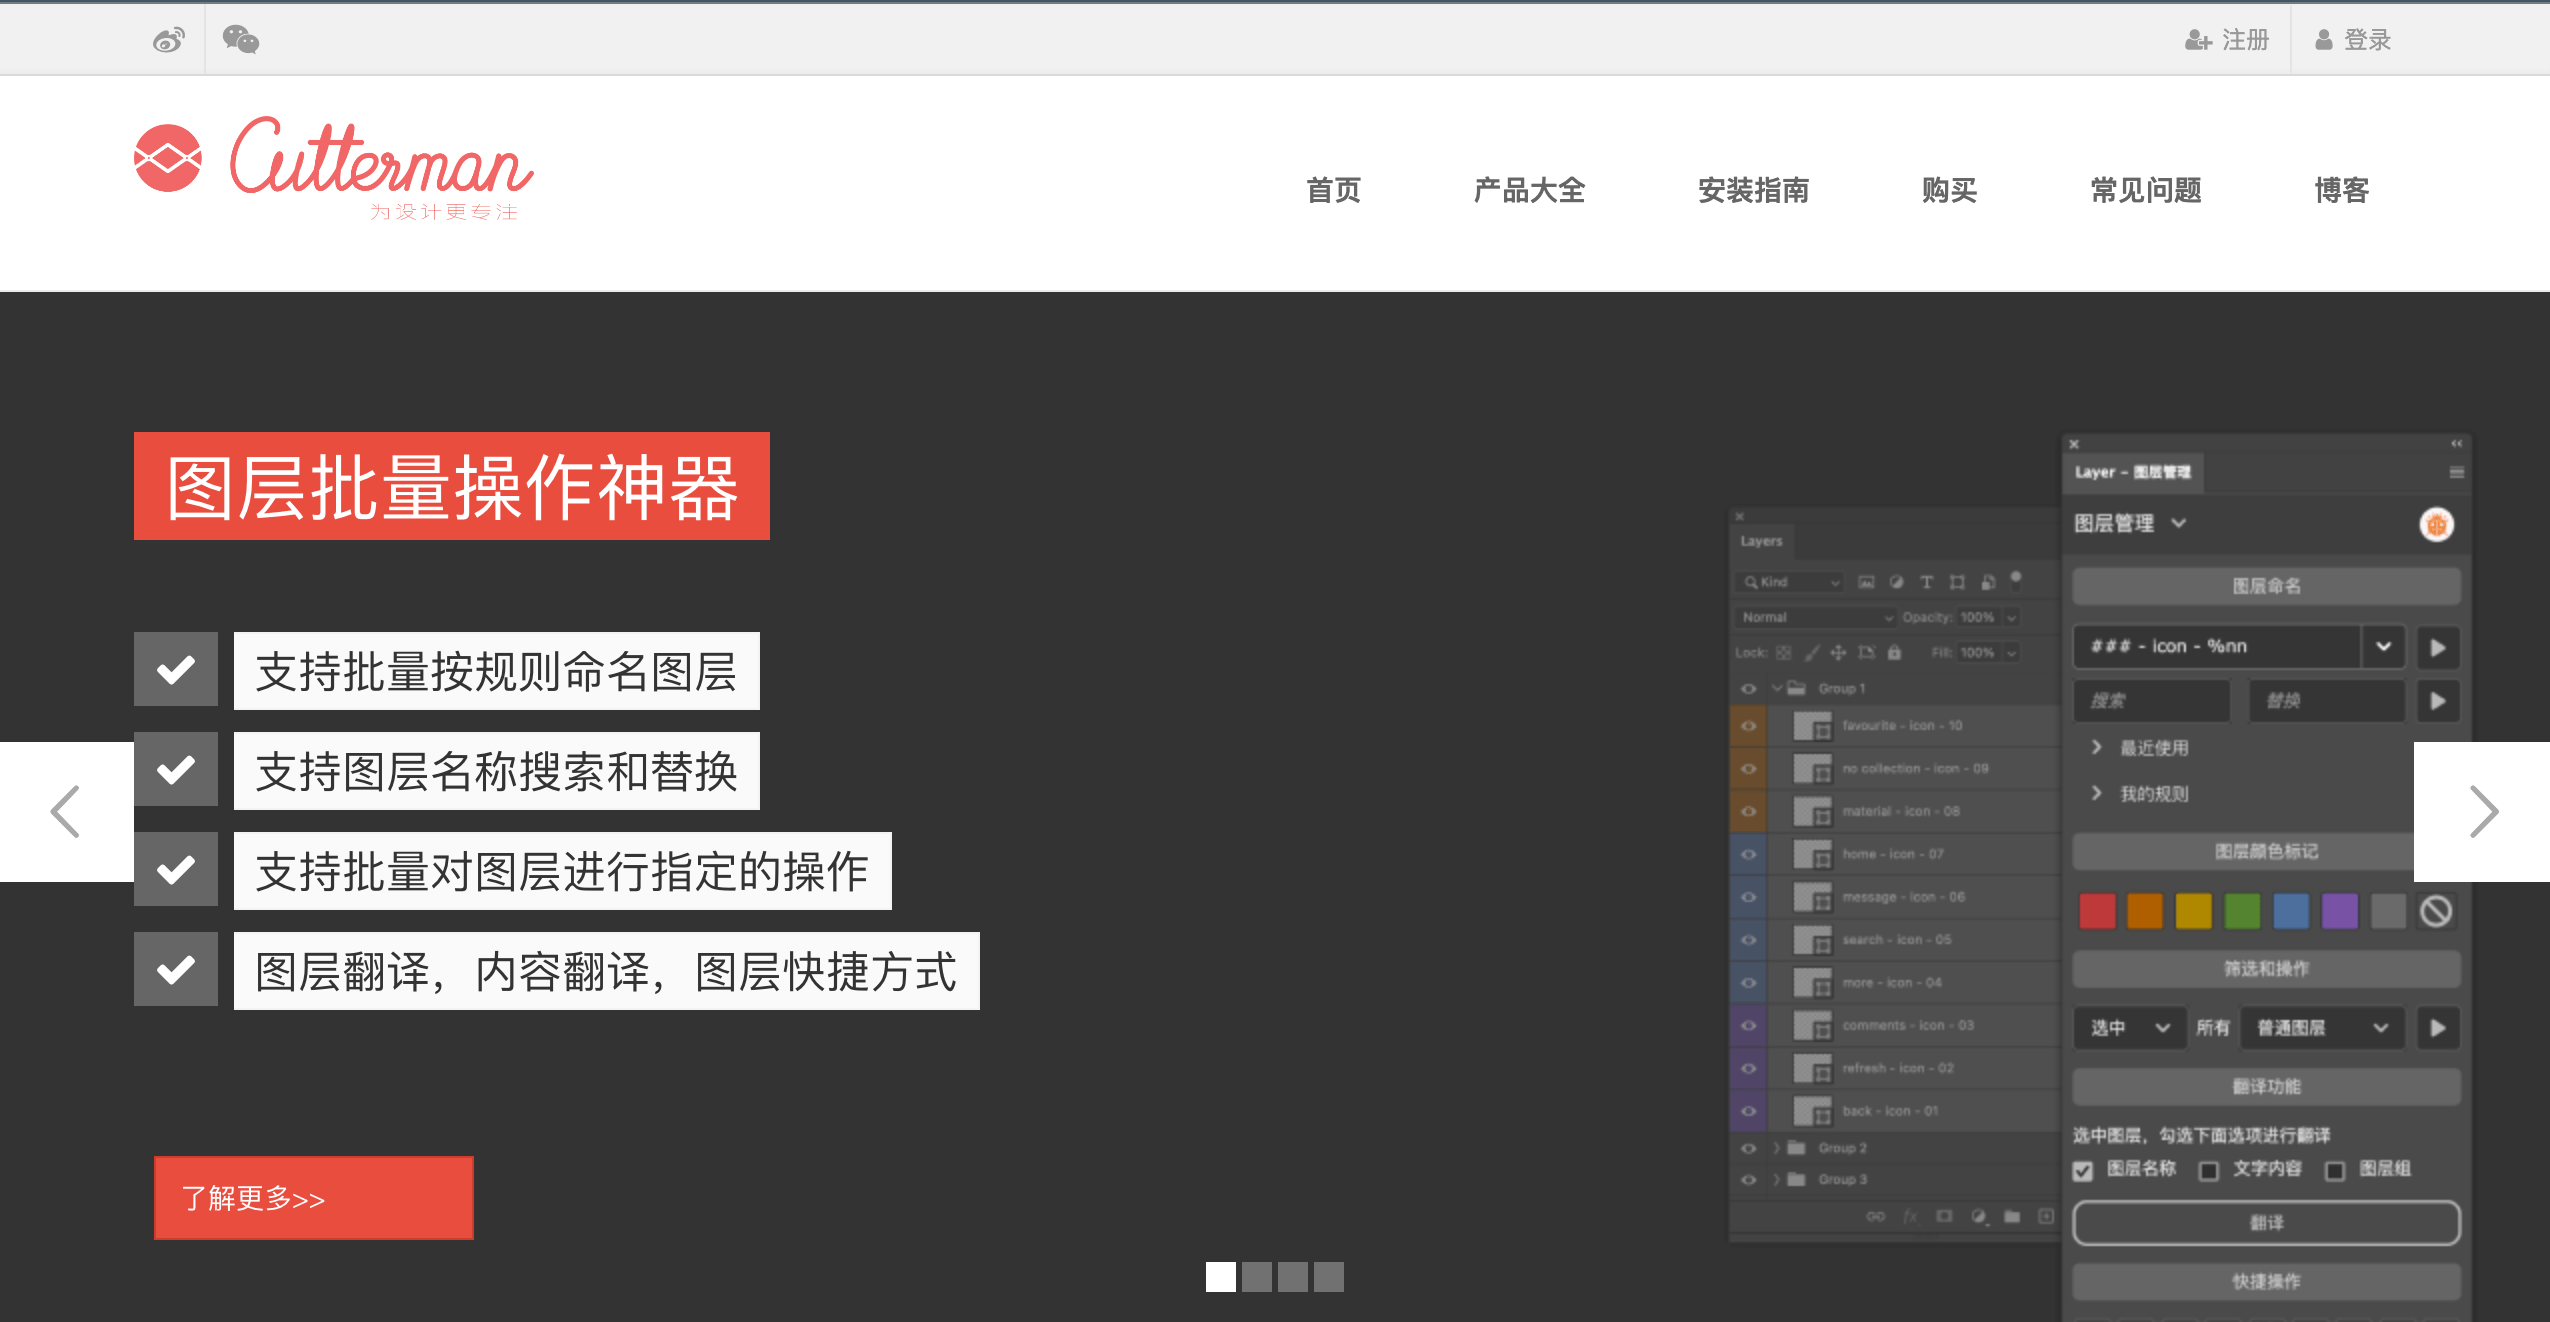
Task: Go to 首页 nav item
Action: click(x=1333, y=190)
